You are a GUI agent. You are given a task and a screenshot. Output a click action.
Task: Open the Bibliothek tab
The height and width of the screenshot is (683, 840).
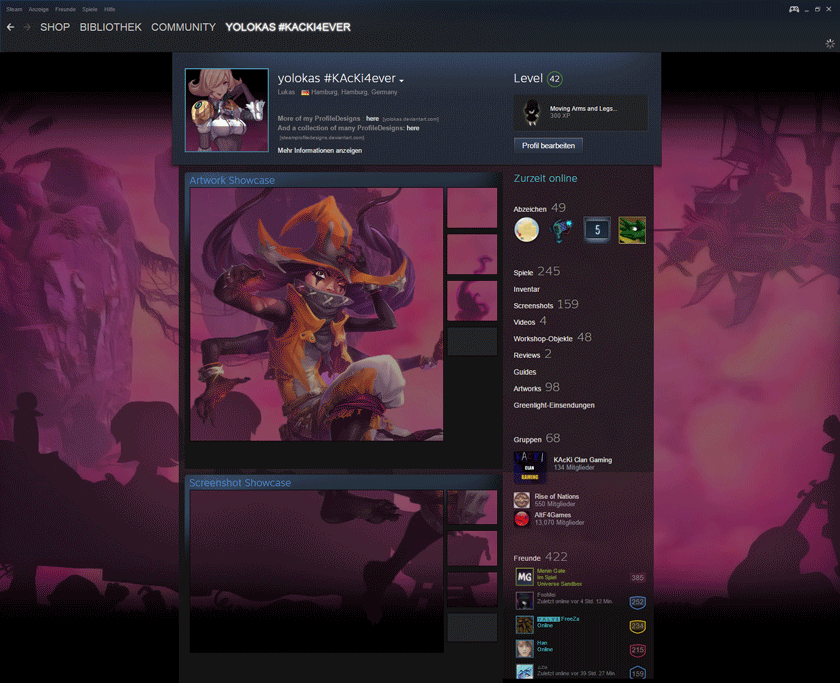coord(110,27)
